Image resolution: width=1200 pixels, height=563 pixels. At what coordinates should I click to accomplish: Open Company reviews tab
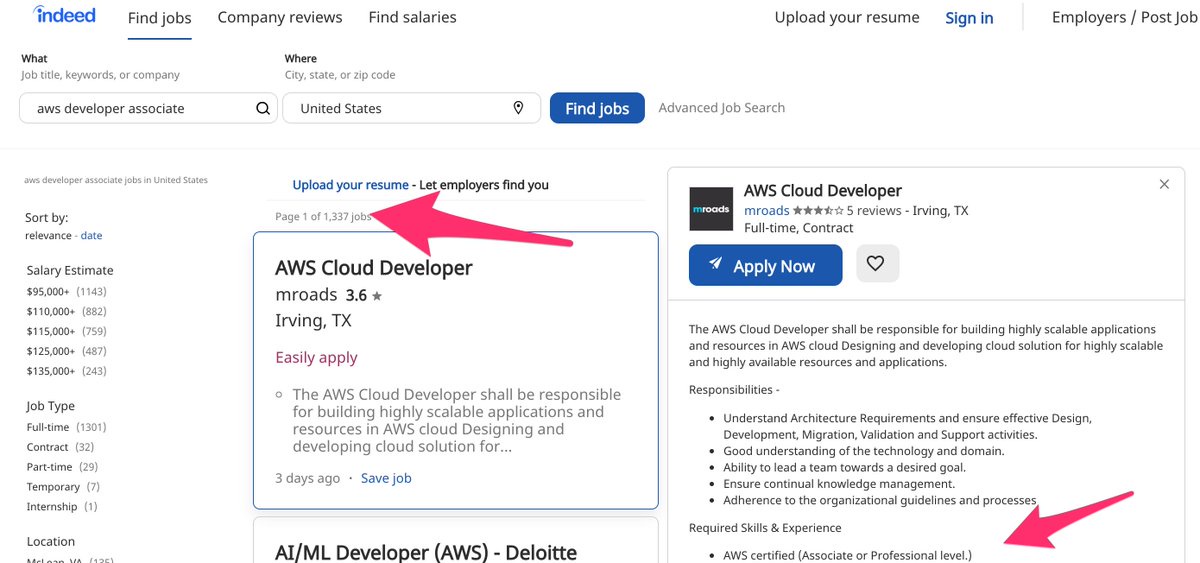[x=280, y=17]
